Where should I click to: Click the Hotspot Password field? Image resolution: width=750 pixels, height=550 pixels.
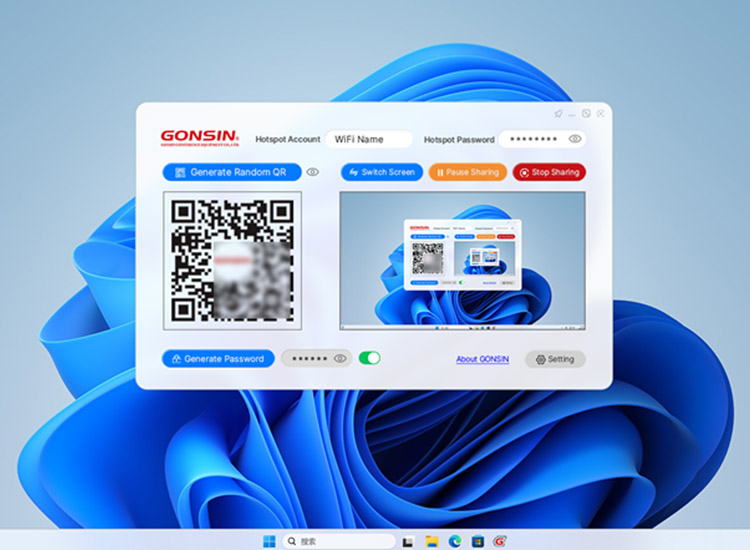(x=541, y=139)
